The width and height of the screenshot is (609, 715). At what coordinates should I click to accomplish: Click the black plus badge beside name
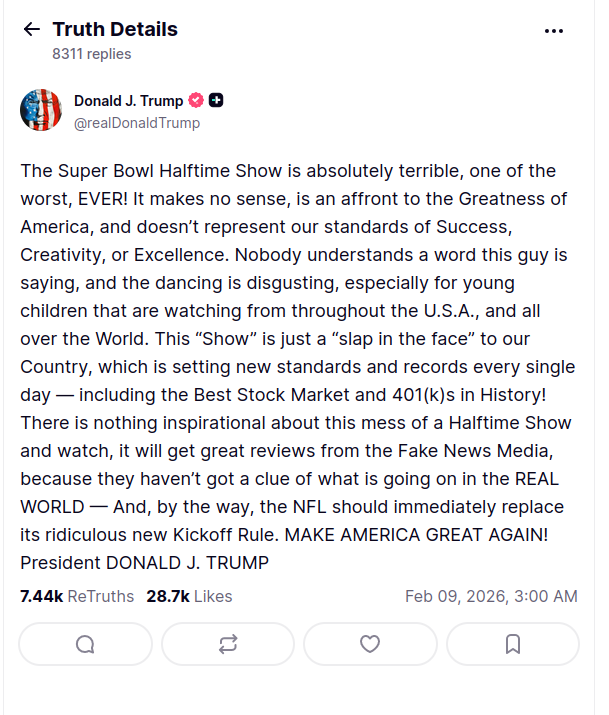tap(216, 100)
